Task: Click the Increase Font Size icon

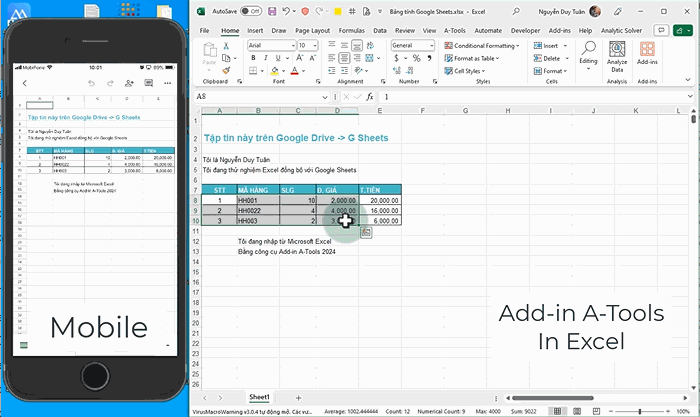Action: (300, 58)
